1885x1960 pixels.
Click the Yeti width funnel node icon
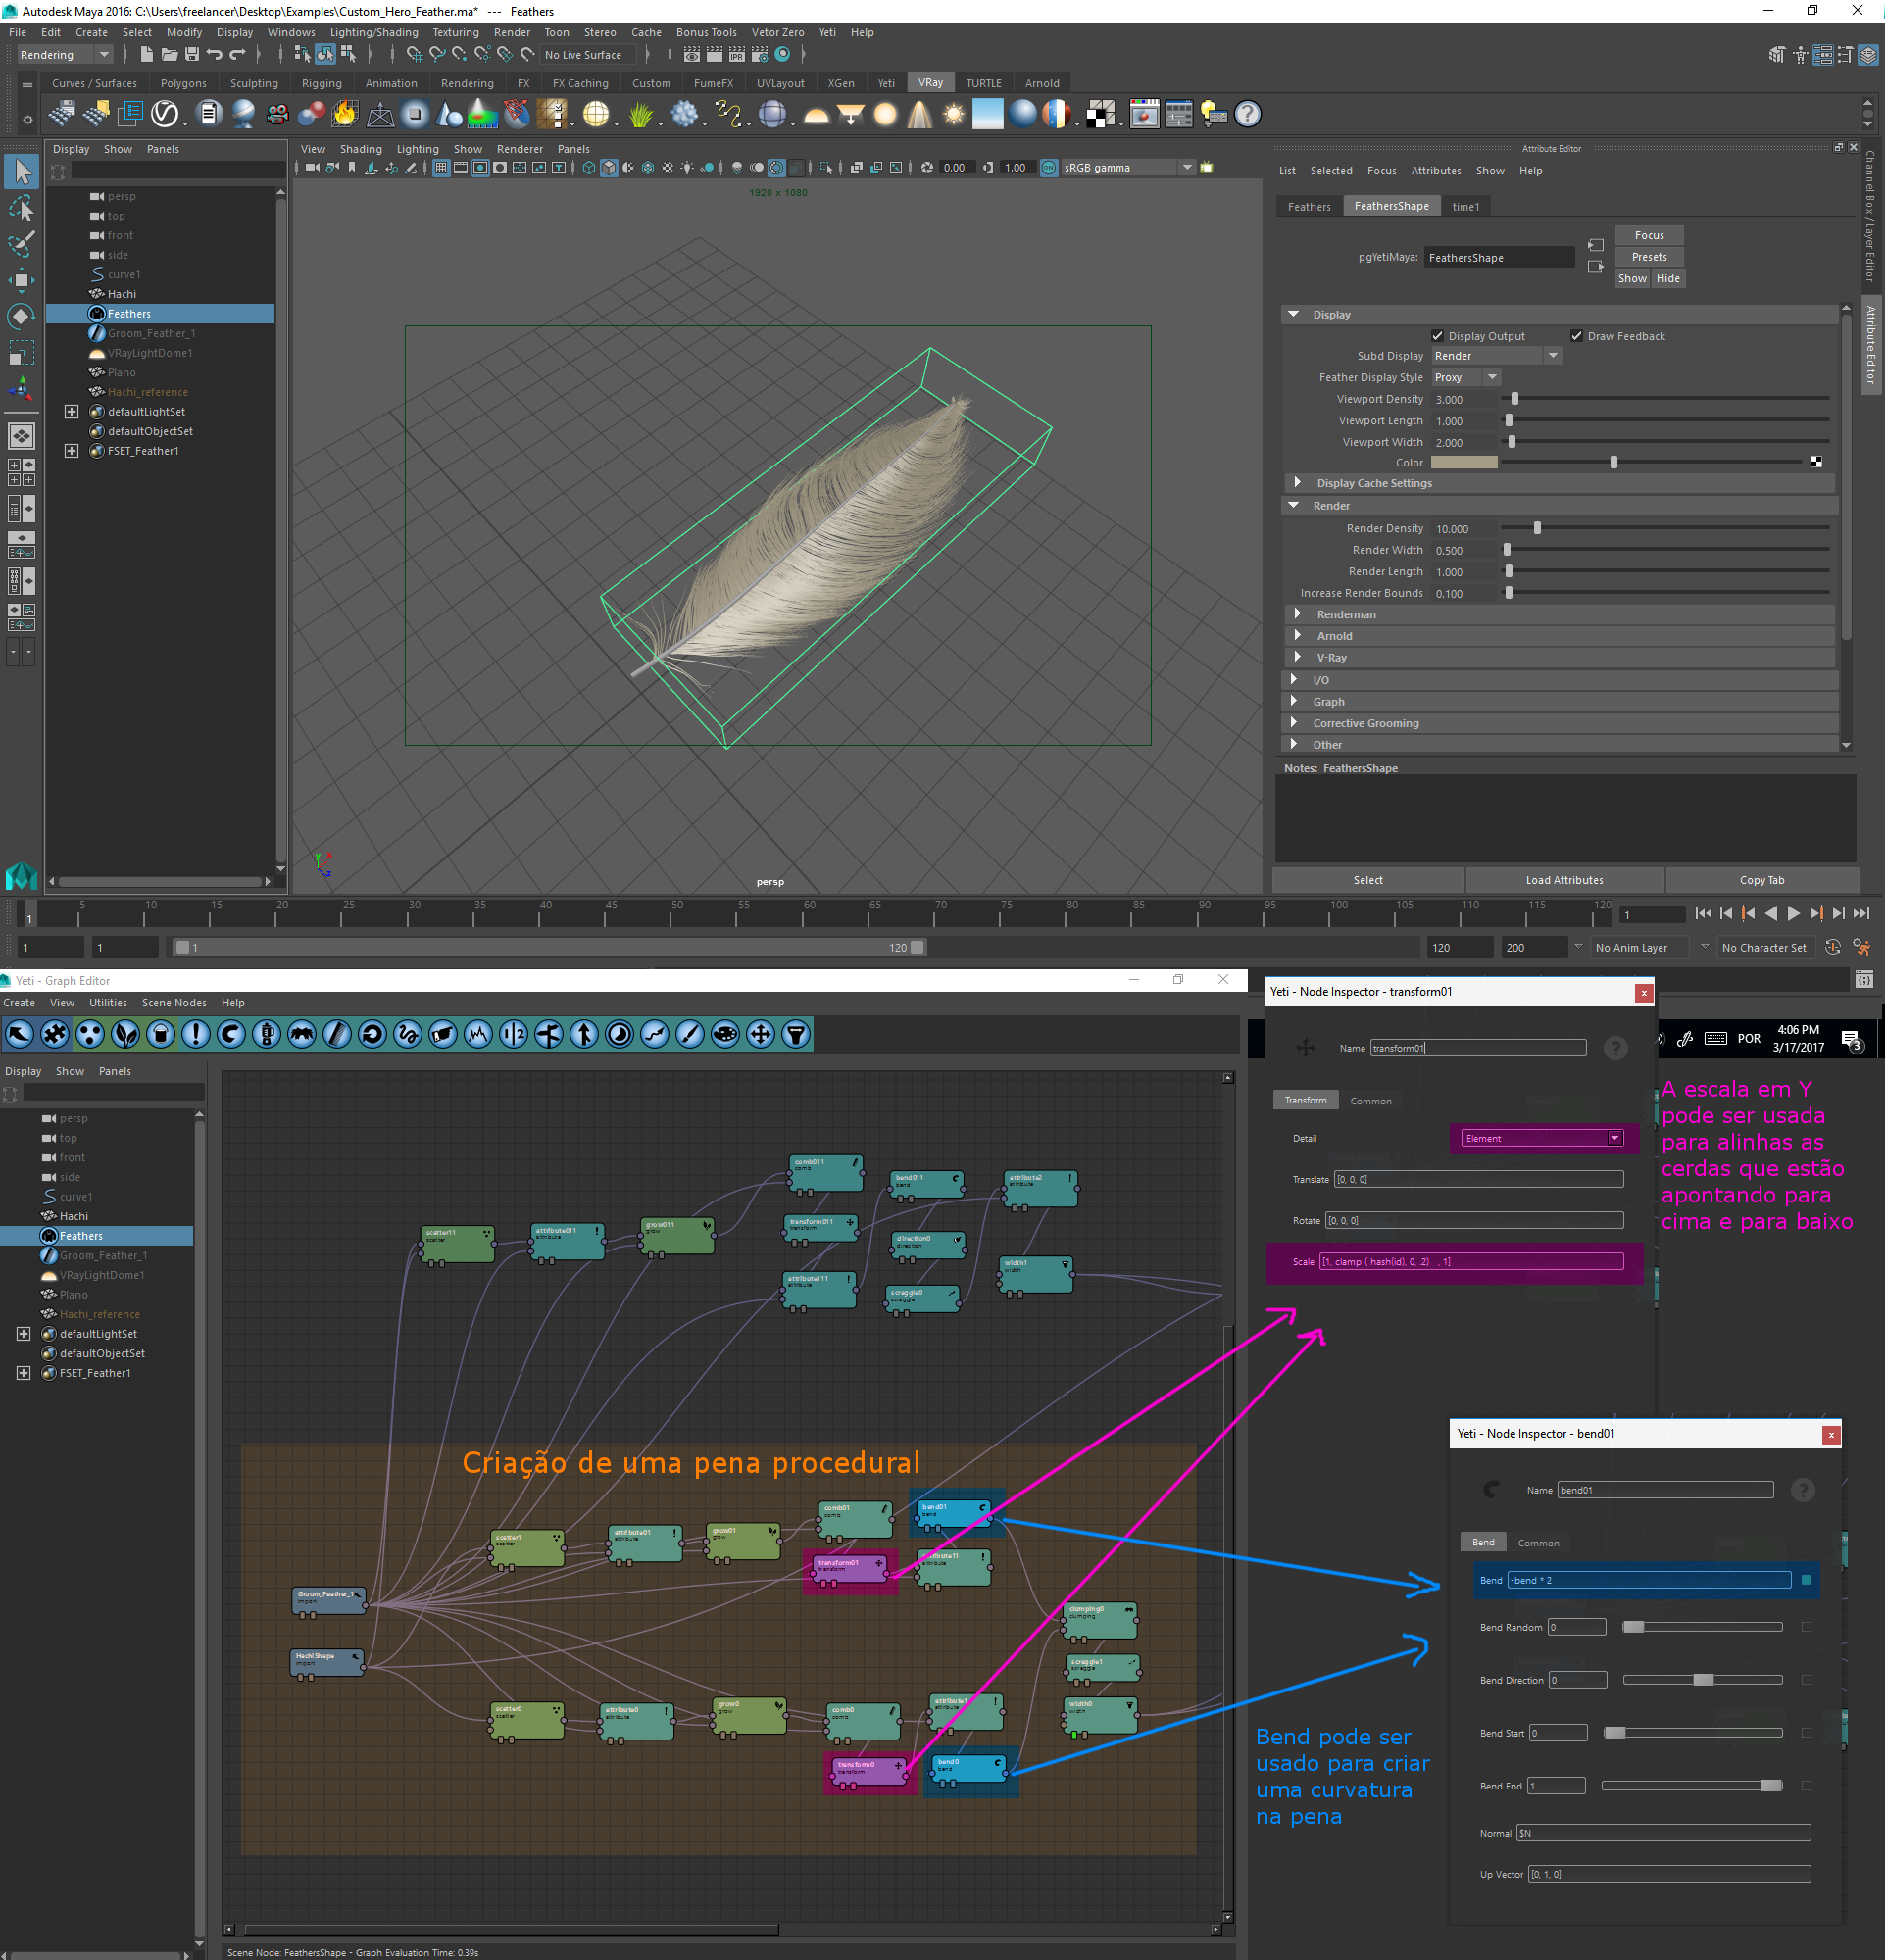click(x=796, y=1034)
